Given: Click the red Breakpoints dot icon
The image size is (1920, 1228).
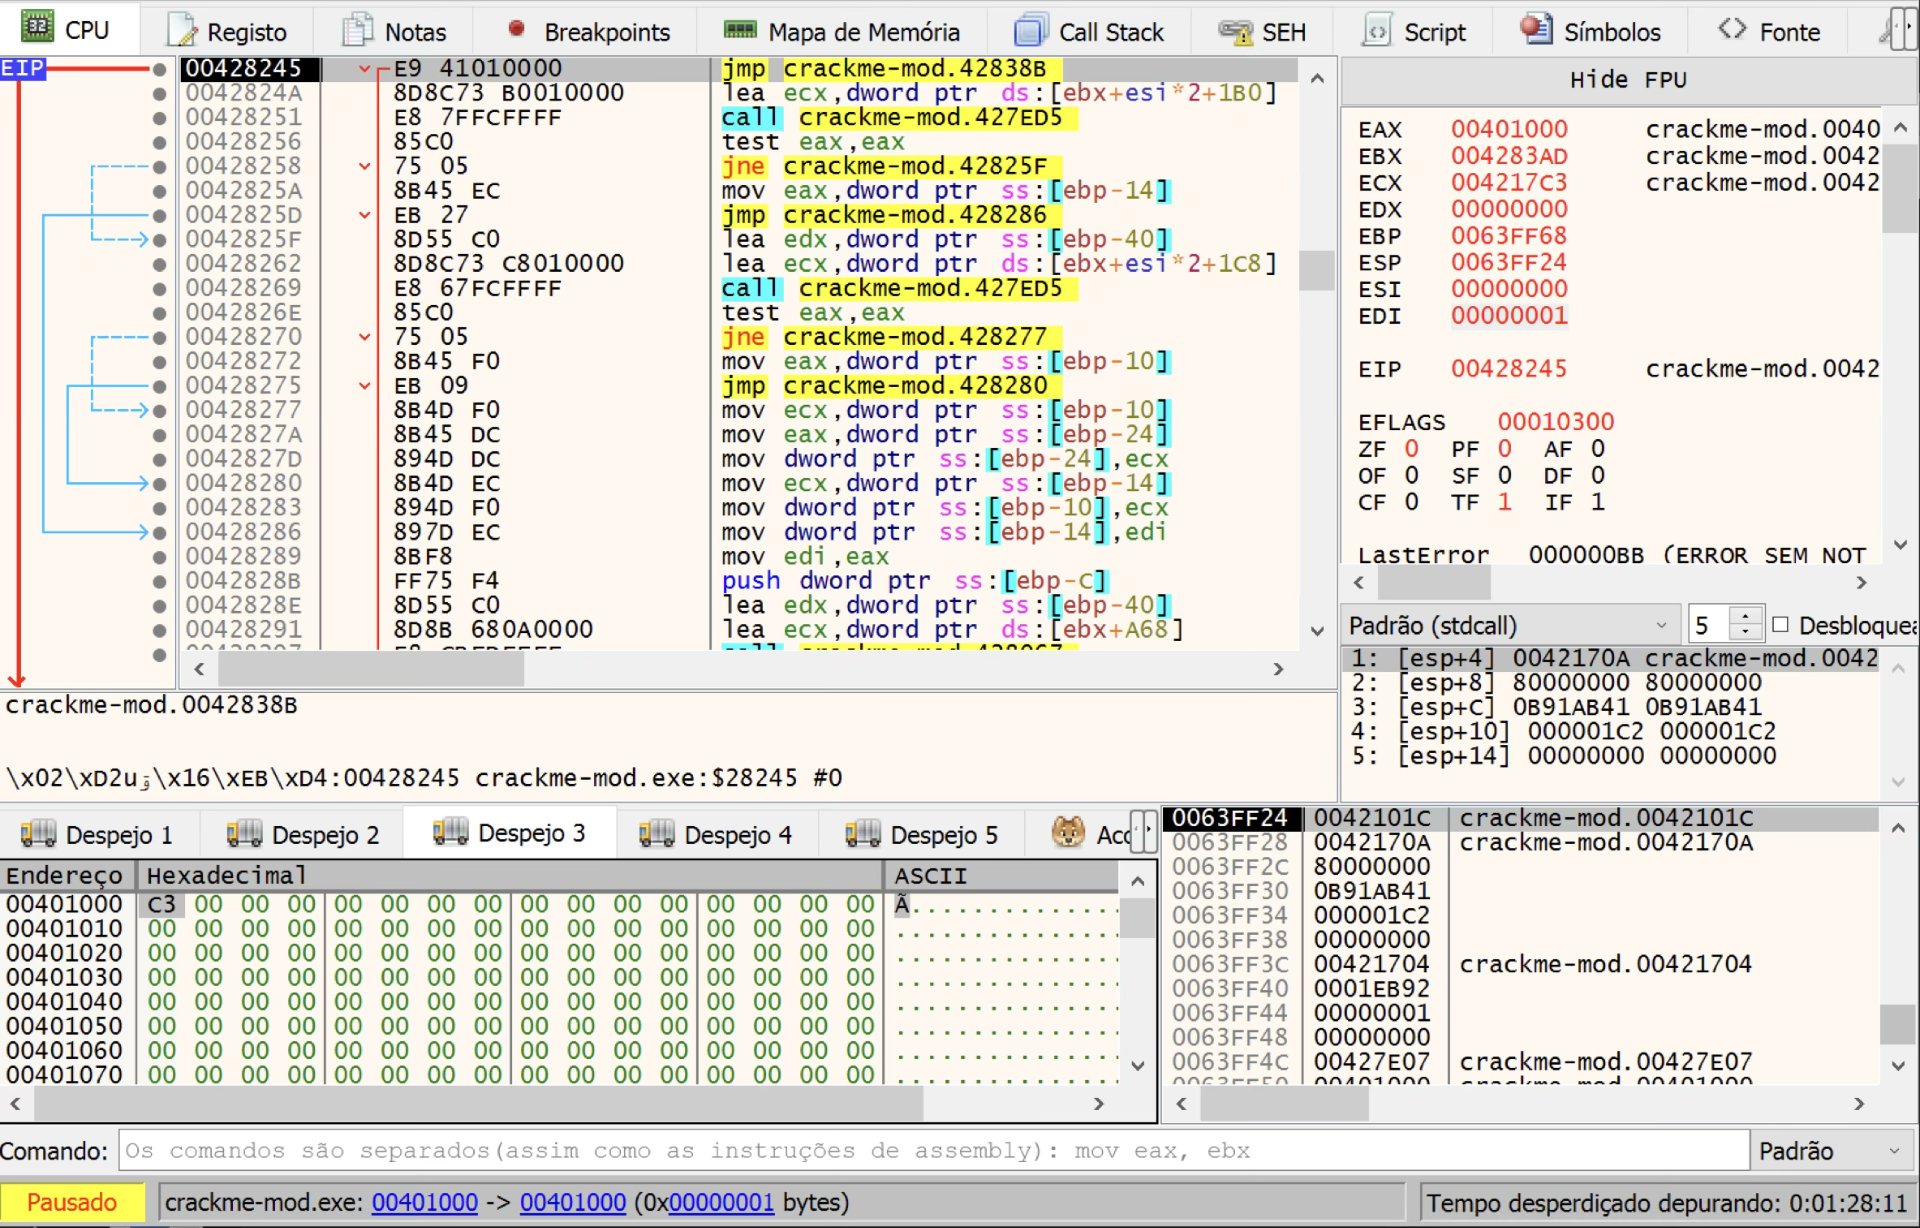Looking at the screenshot, I should tap(516, 29).
